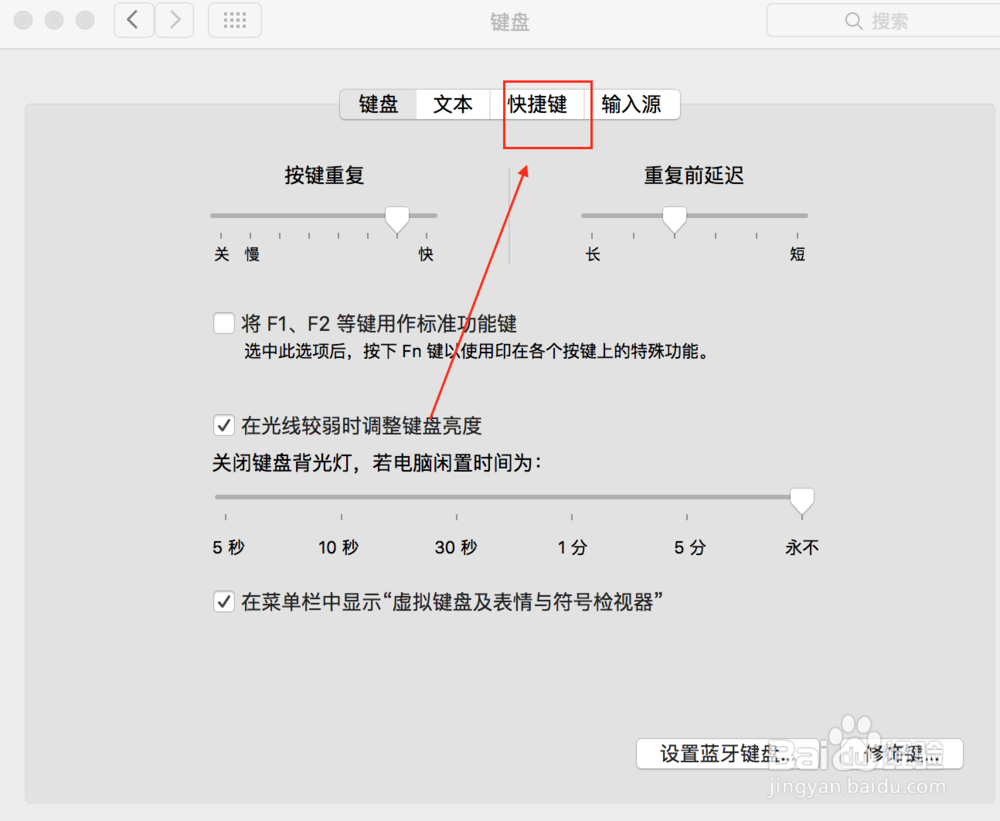Switch to the 键盘 tab

click(378, 104)
